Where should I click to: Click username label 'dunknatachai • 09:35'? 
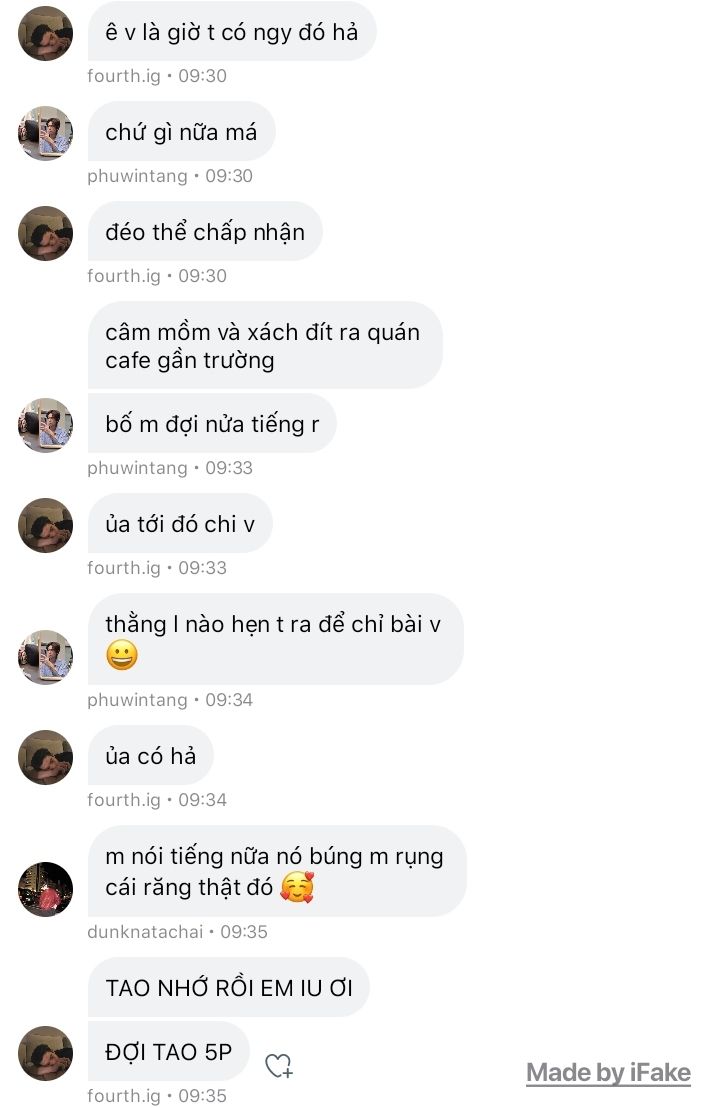pos(177,932)
